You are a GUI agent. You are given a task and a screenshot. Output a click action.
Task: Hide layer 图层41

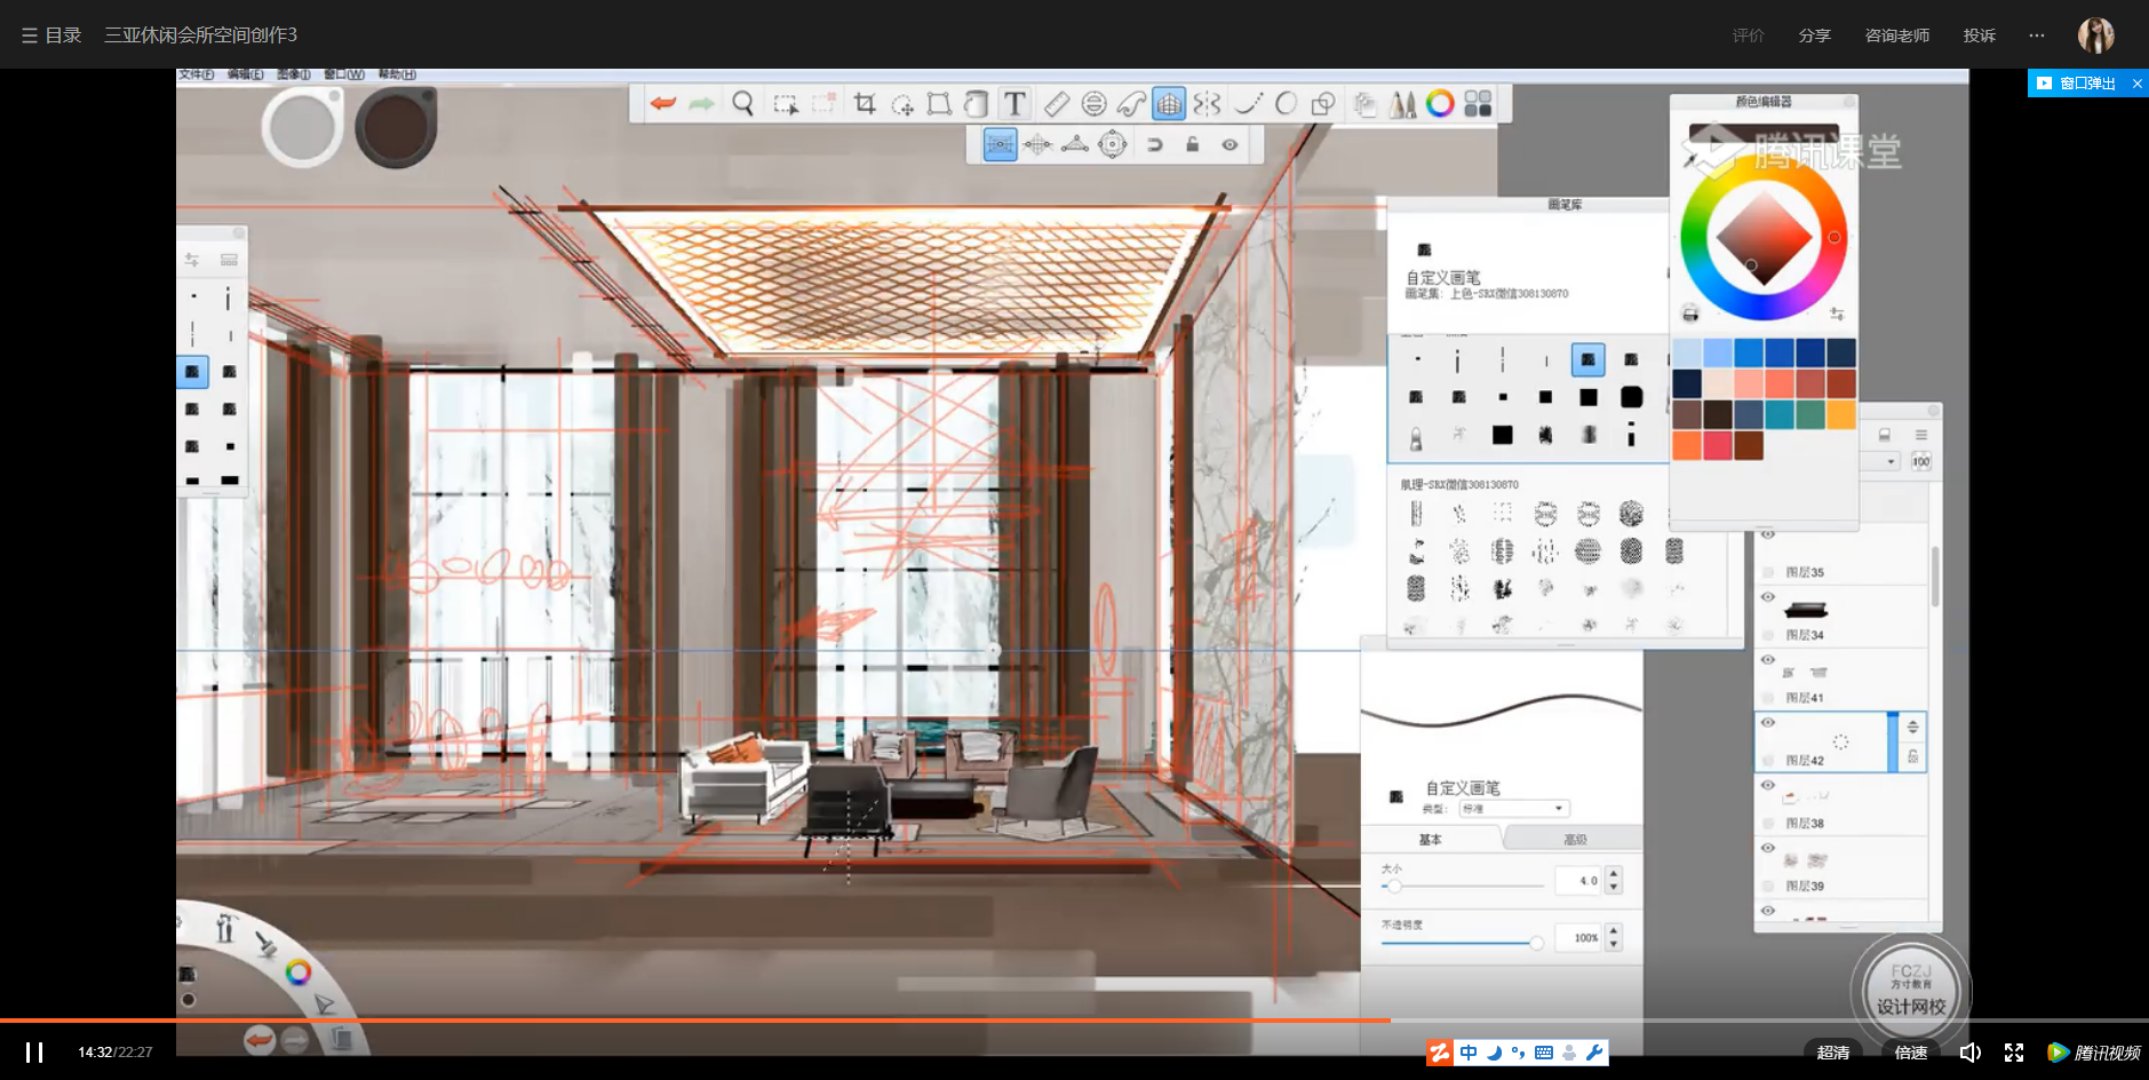(x=1768, y=660)
